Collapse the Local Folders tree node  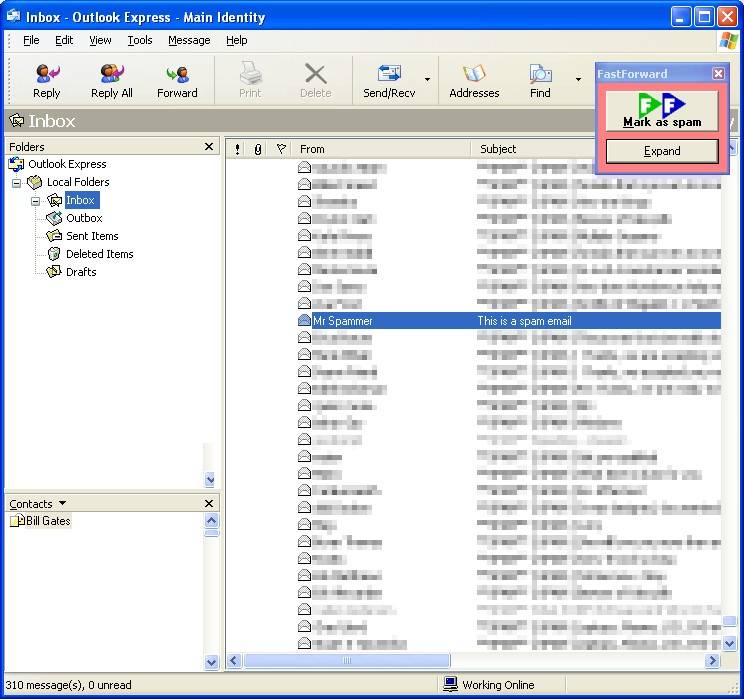click(x=17, y=183)
